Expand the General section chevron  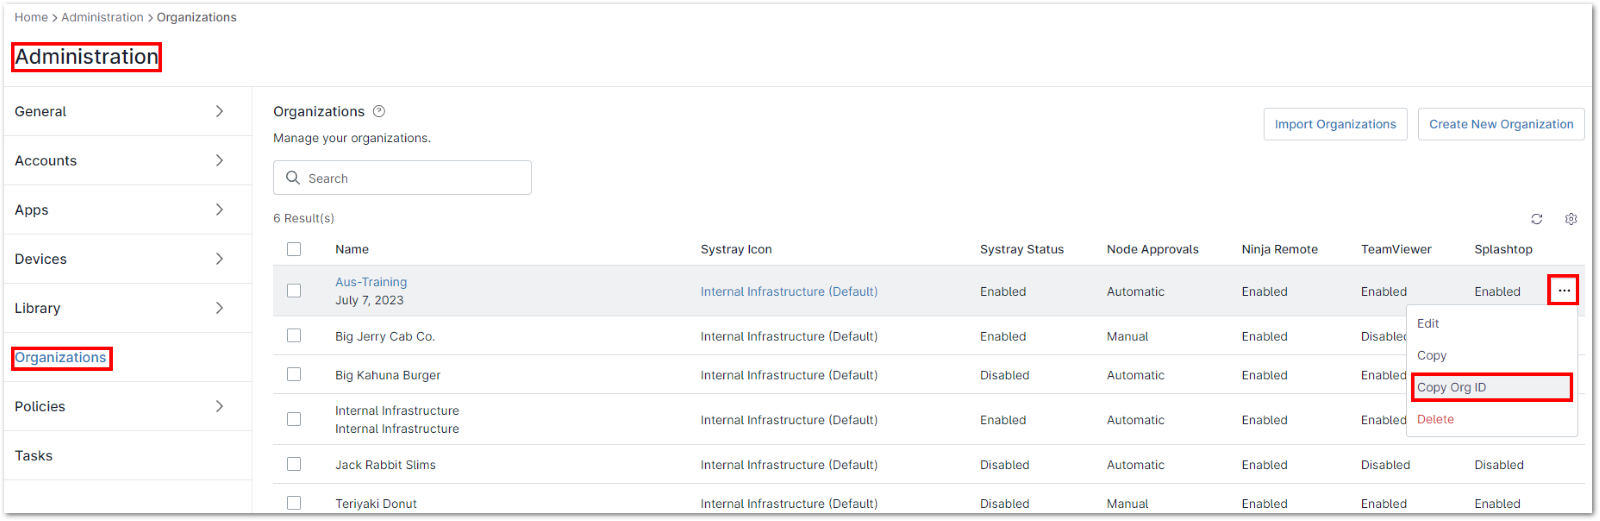coord(219,111)
